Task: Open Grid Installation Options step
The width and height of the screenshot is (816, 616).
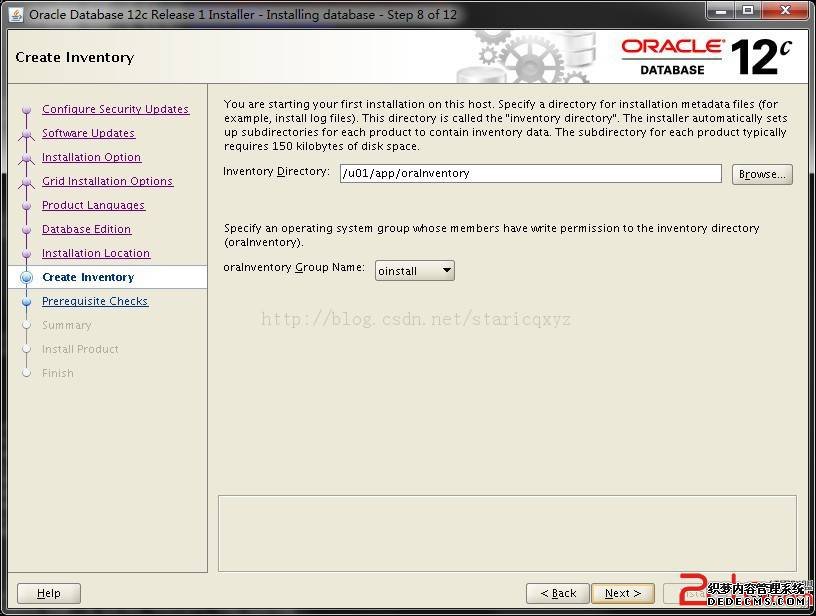Action: coord(107,181)
